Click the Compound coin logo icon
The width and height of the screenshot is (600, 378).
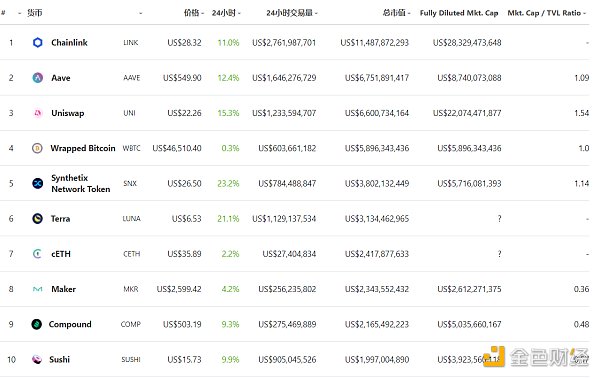click(36, 324)
